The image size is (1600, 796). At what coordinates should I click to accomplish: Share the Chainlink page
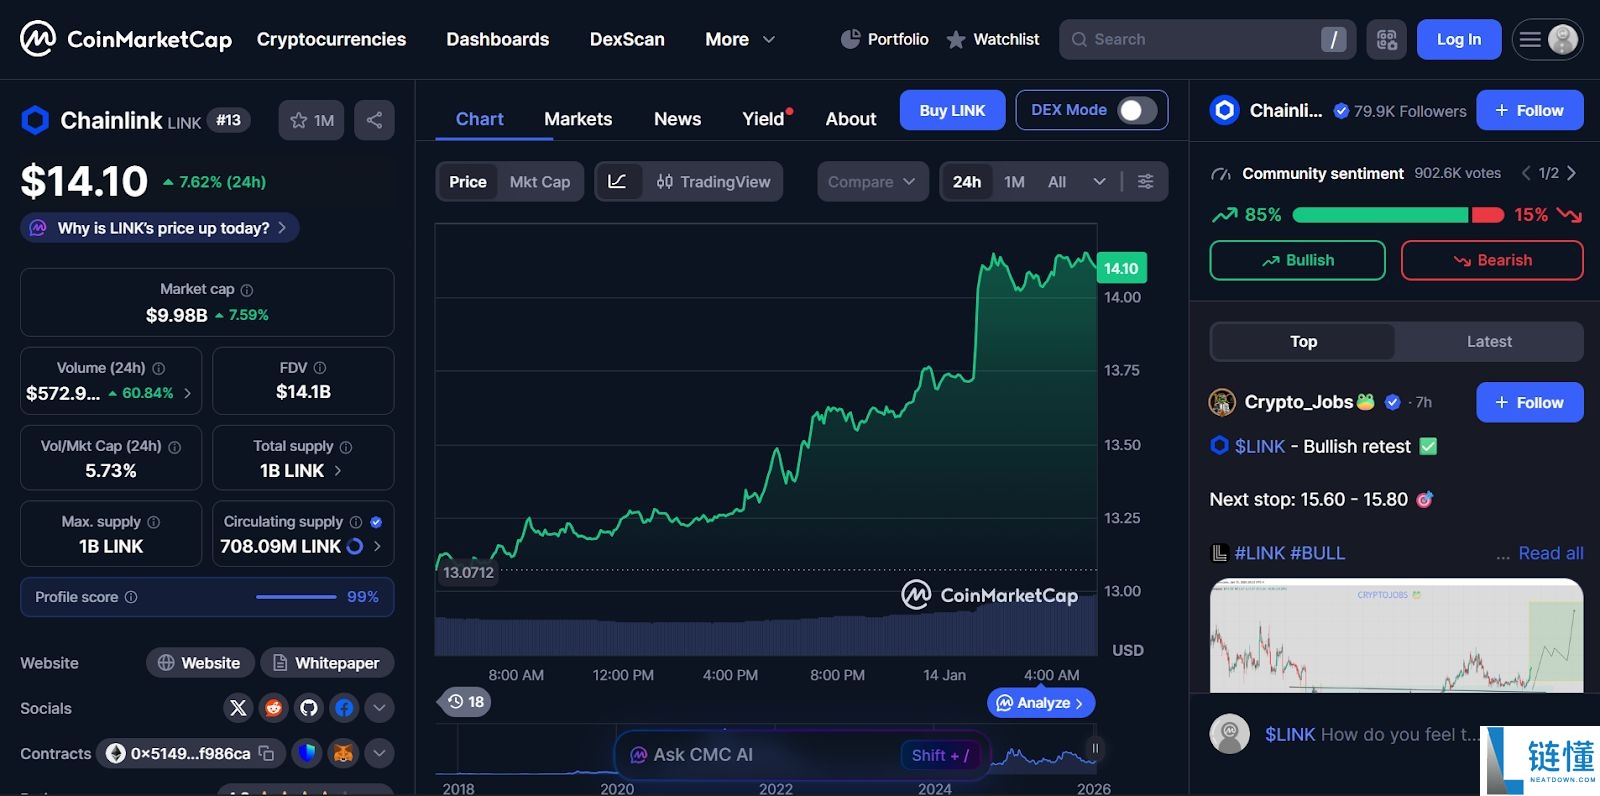pyautogui.click(x=374, y=120)
